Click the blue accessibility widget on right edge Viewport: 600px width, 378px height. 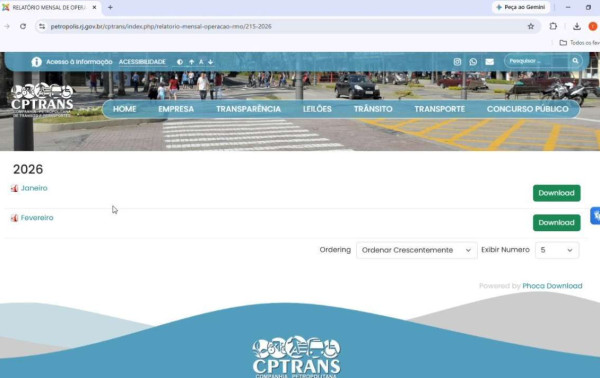(x=595, y=215)
